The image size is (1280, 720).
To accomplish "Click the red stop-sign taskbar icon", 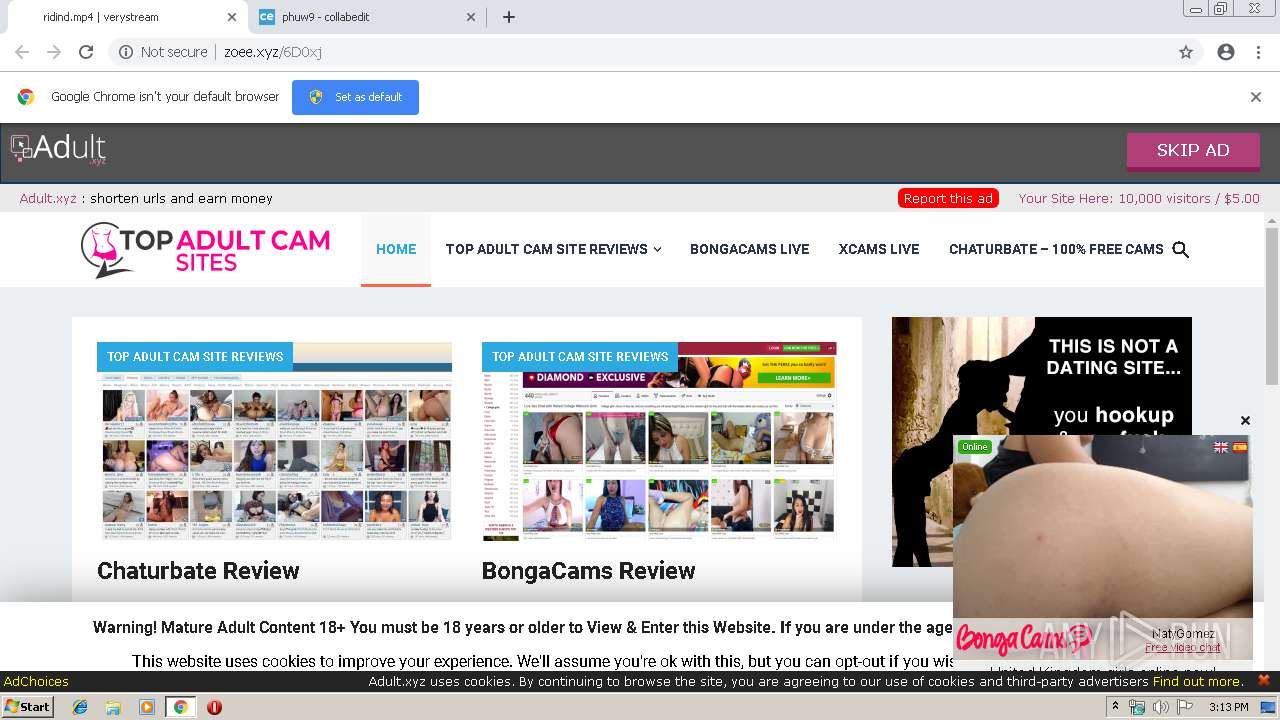I will click(214, 707).
